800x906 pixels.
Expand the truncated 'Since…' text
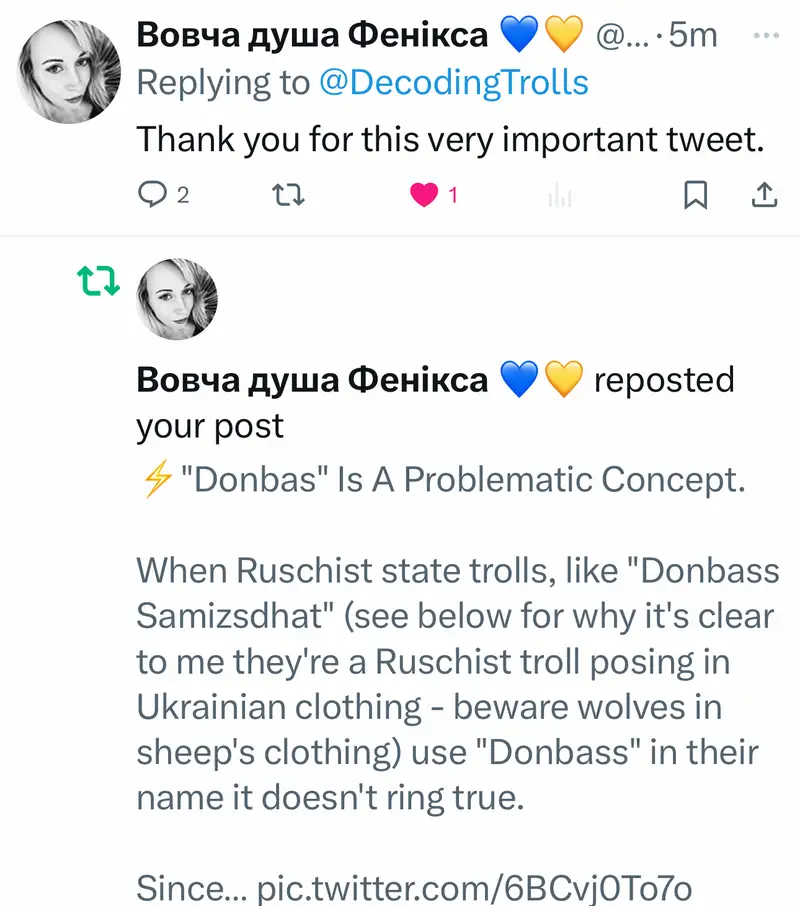[x=190, y=886]
